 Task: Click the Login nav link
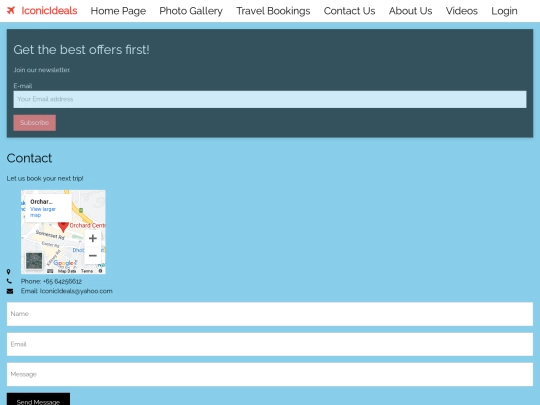[504, 11]
